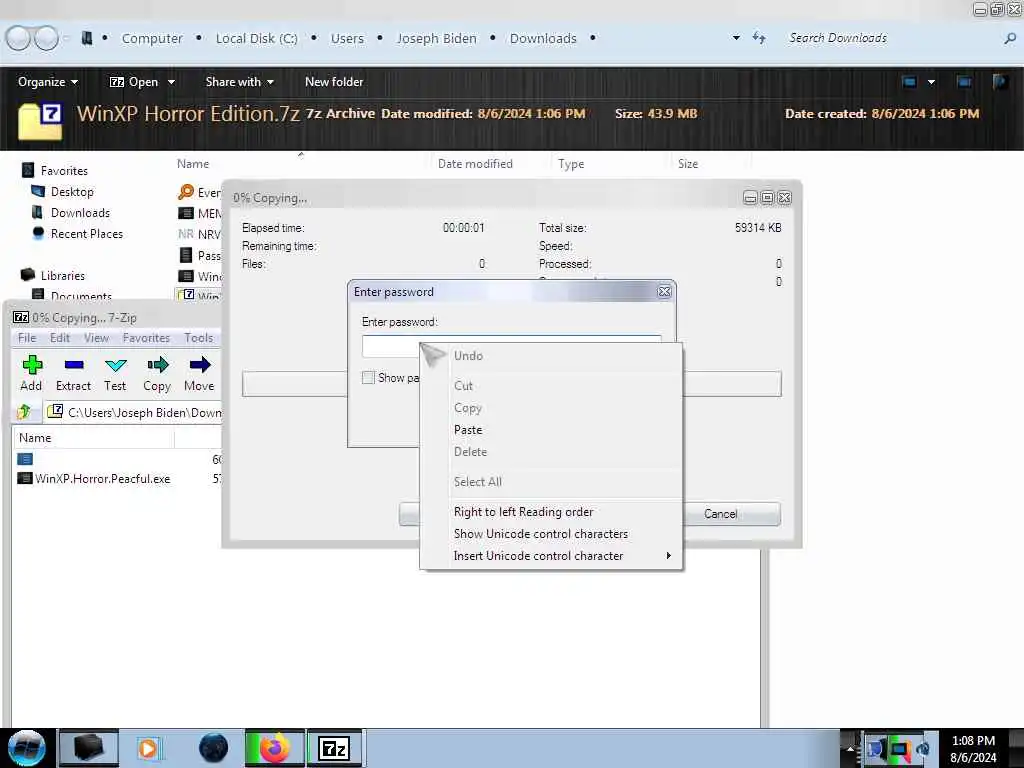Image resolution: width=1024 pixels, height=768 pixels.
Task: Open Firefox from the taskbar
Action: 274,748
